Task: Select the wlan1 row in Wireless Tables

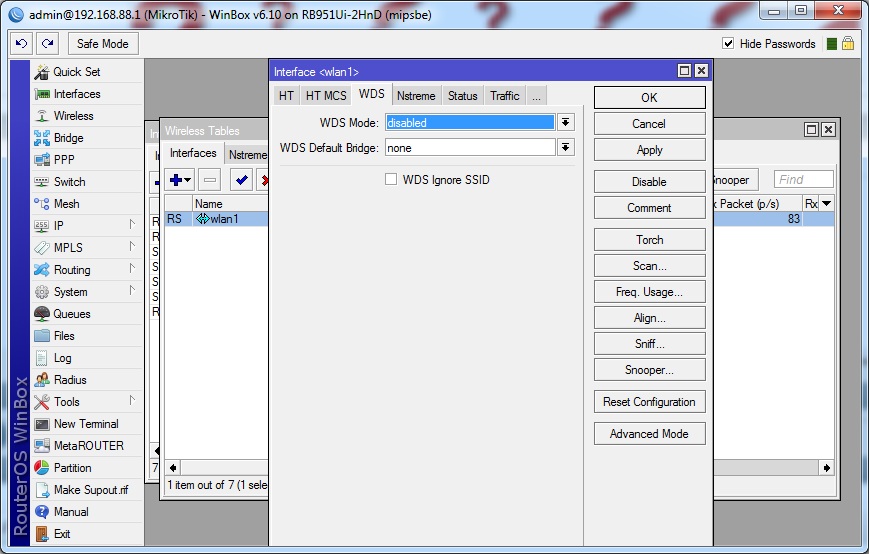Action: (216, 219)
